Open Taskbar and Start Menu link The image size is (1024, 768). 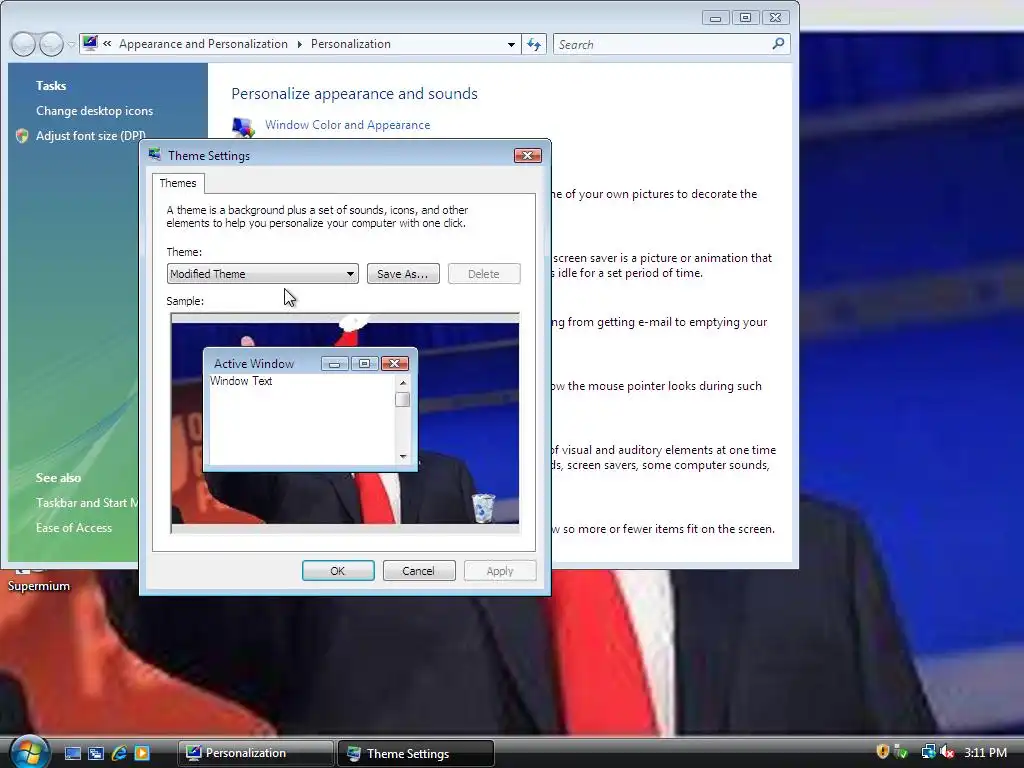(x=87, y=503)
